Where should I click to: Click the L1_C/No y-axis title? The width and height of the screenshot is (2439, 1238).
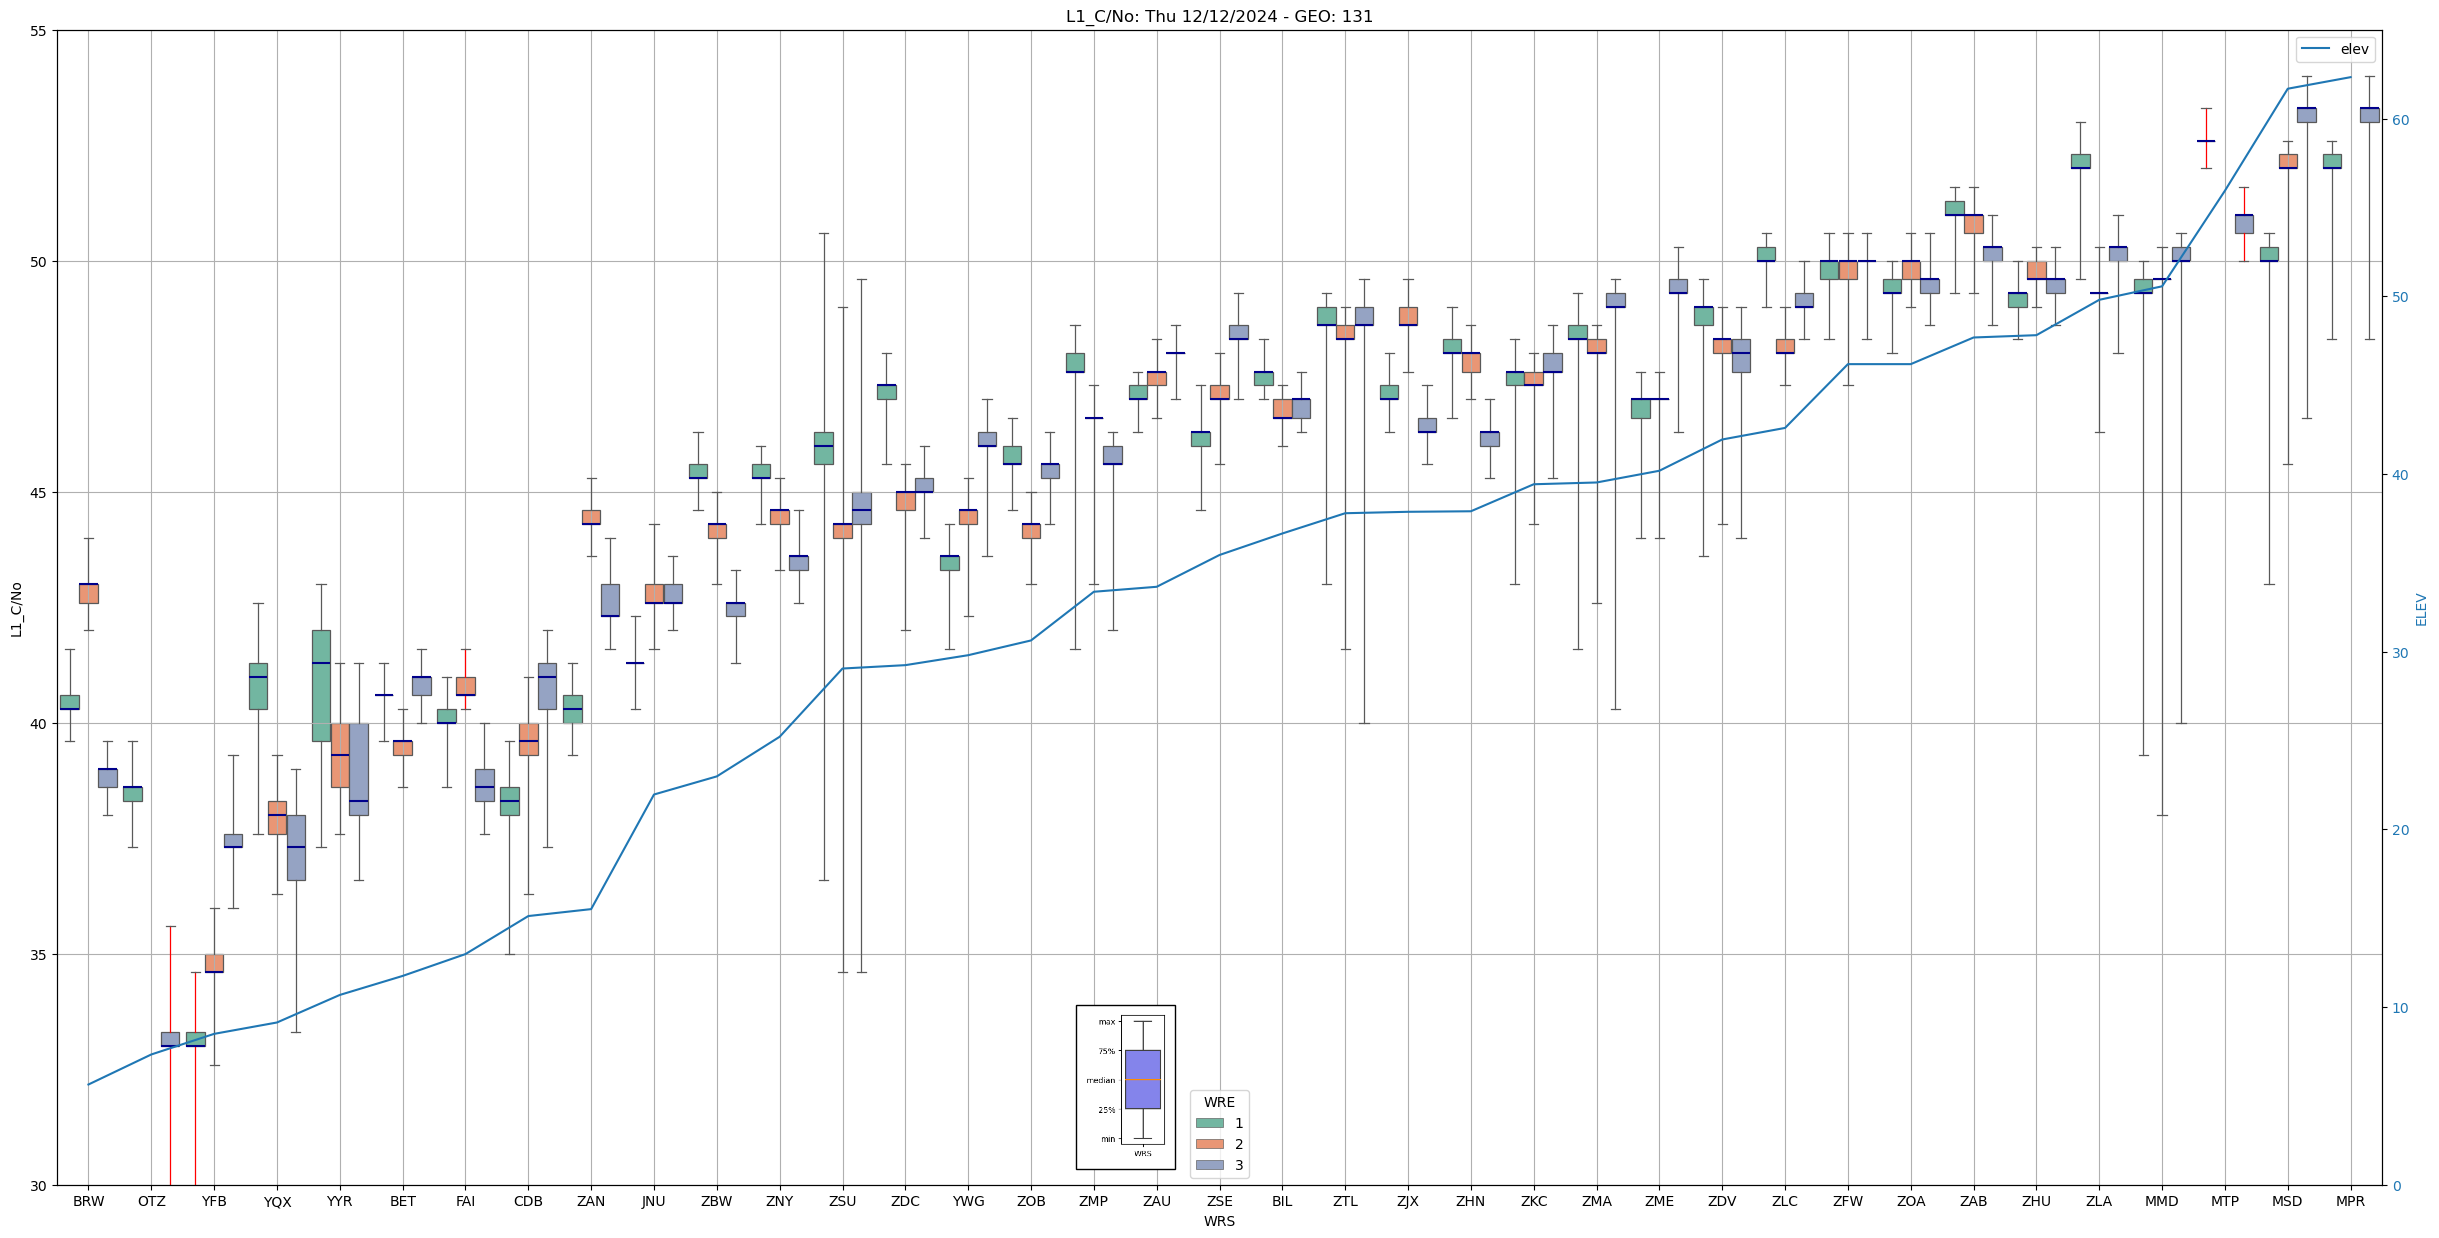click(x=16, y=609)
